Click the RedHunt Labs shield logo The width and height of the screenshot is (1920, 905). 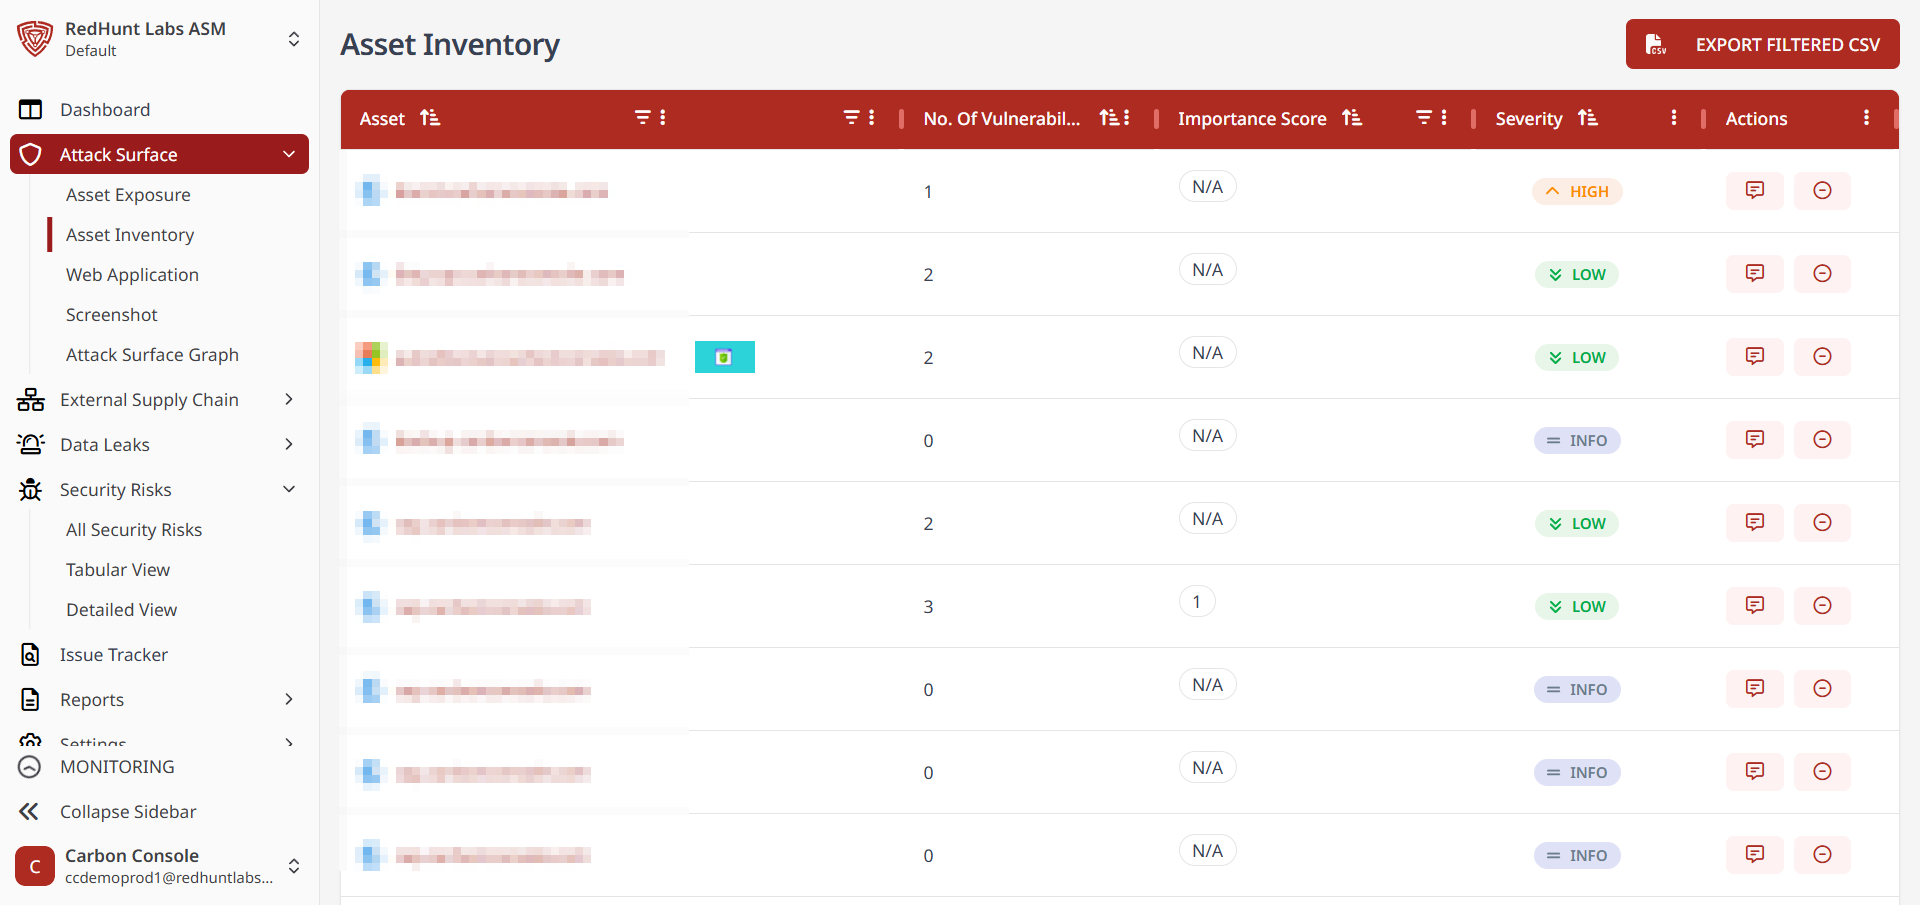(35, 39)
